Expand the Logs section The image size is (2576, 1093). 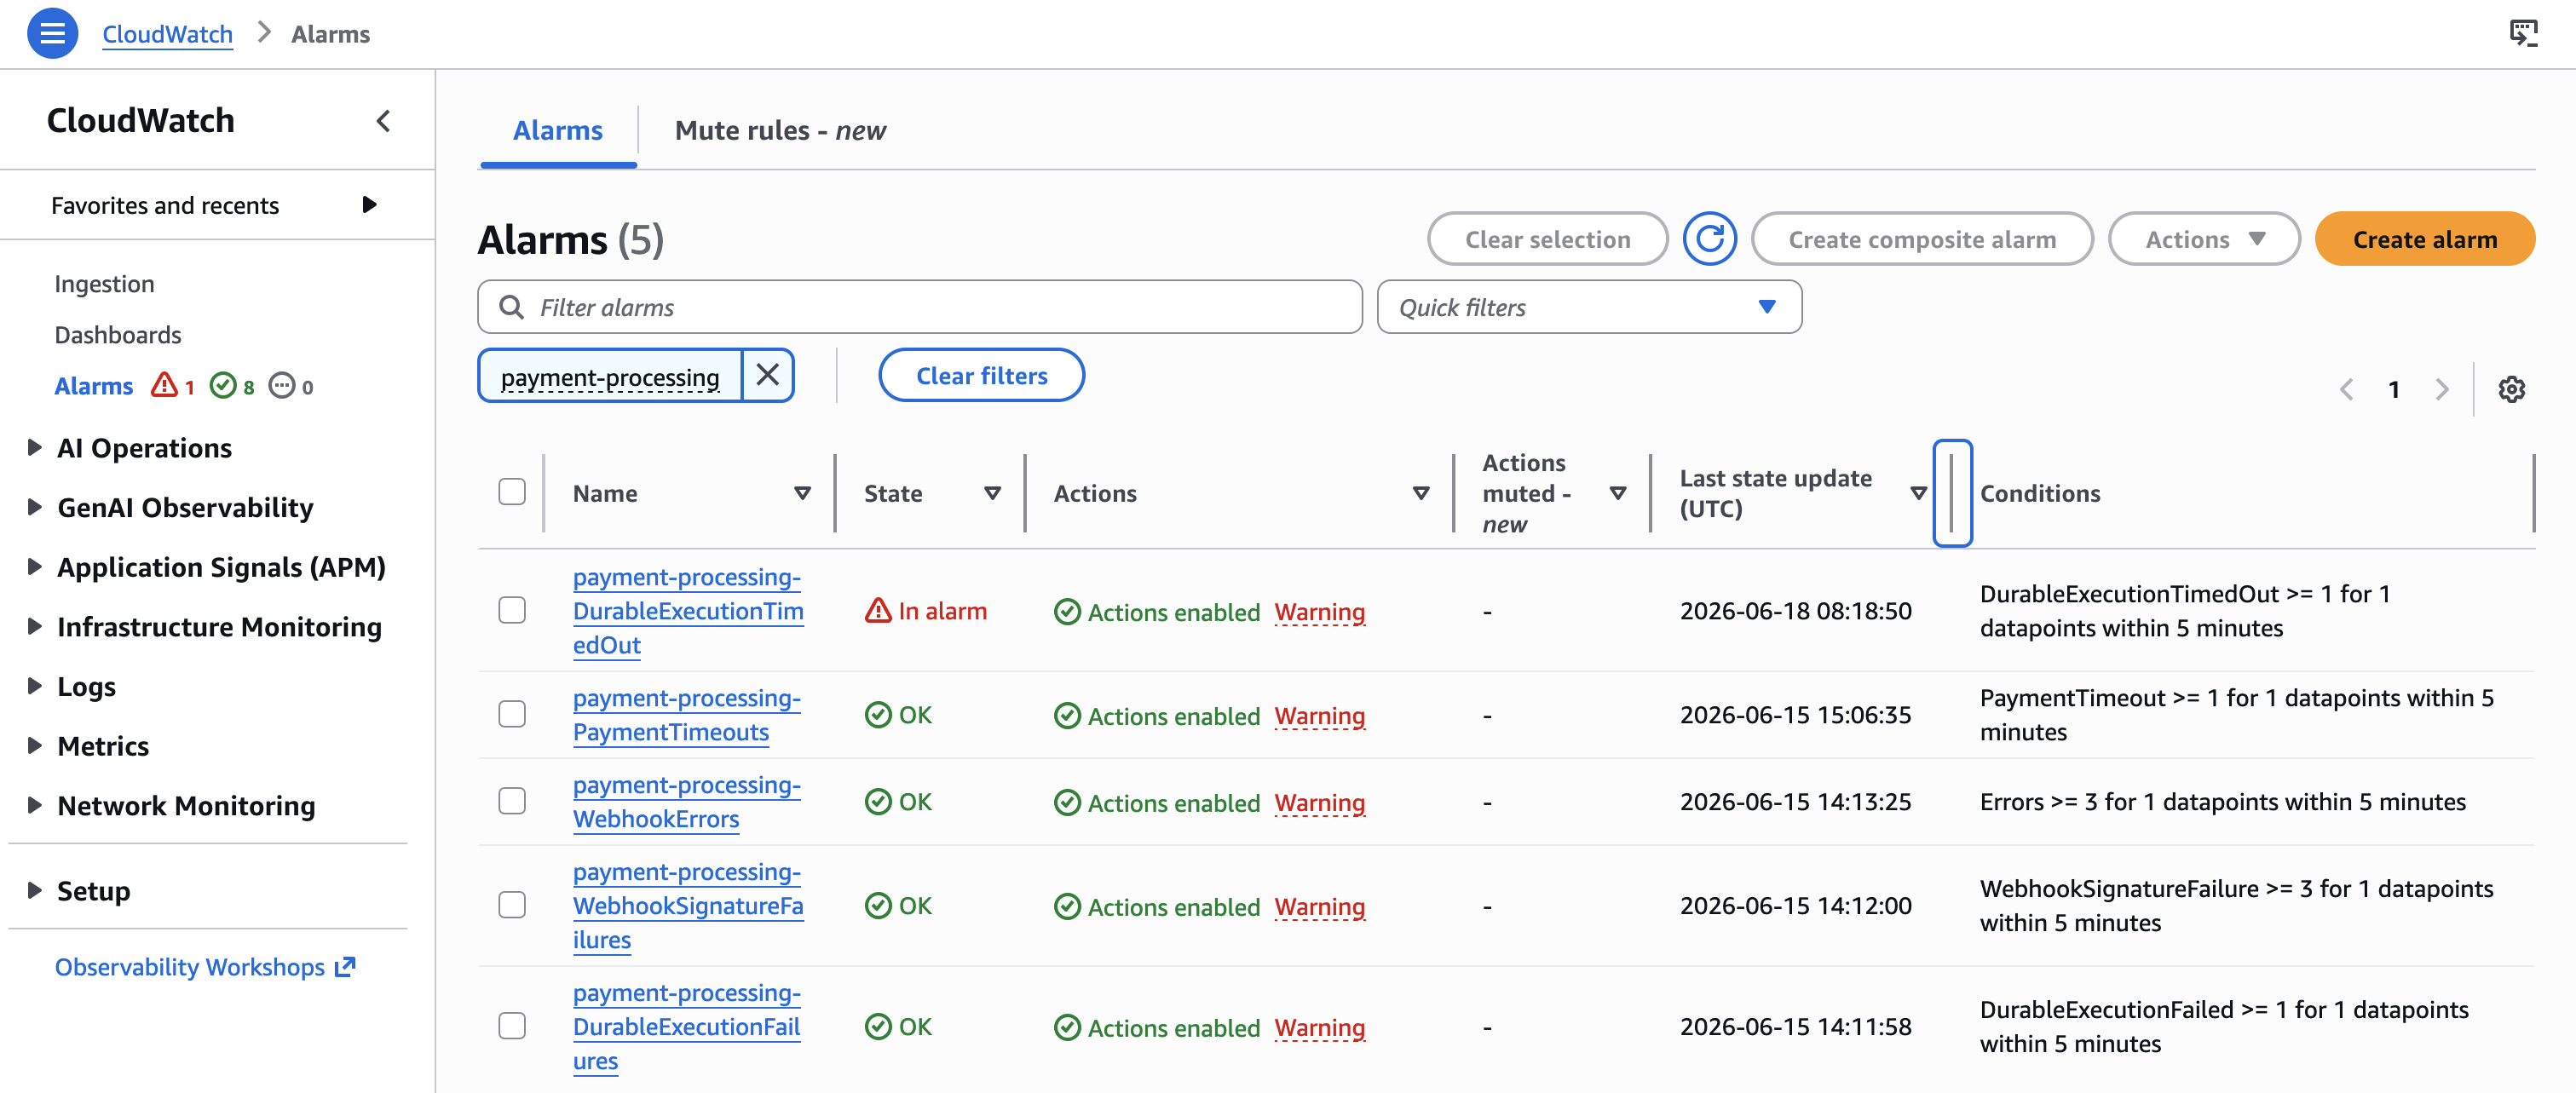pyautogui.click(x=34, y=686)
